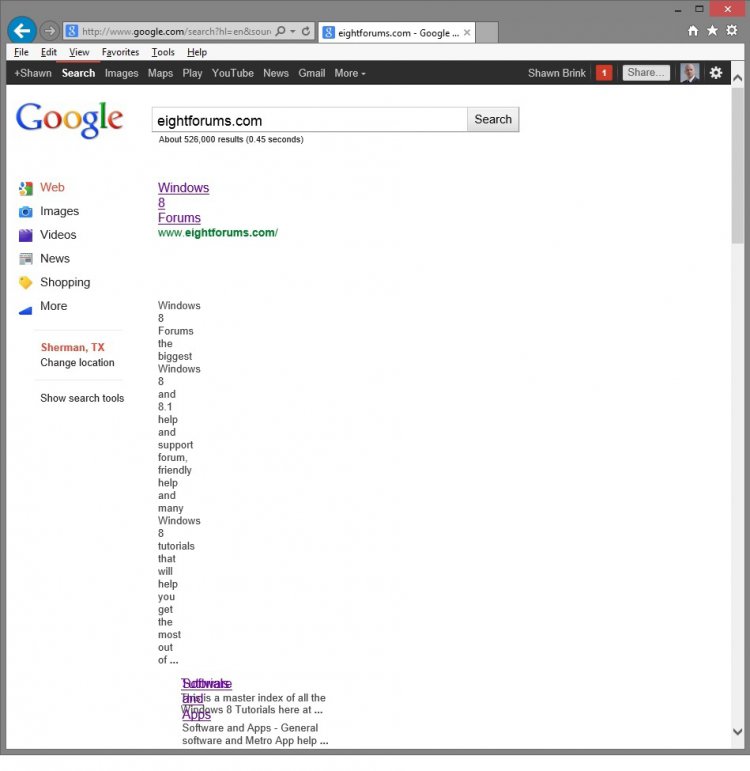The image size is (750, 771).
Task: Open the Favorites menu
Action: click(120, 52)
